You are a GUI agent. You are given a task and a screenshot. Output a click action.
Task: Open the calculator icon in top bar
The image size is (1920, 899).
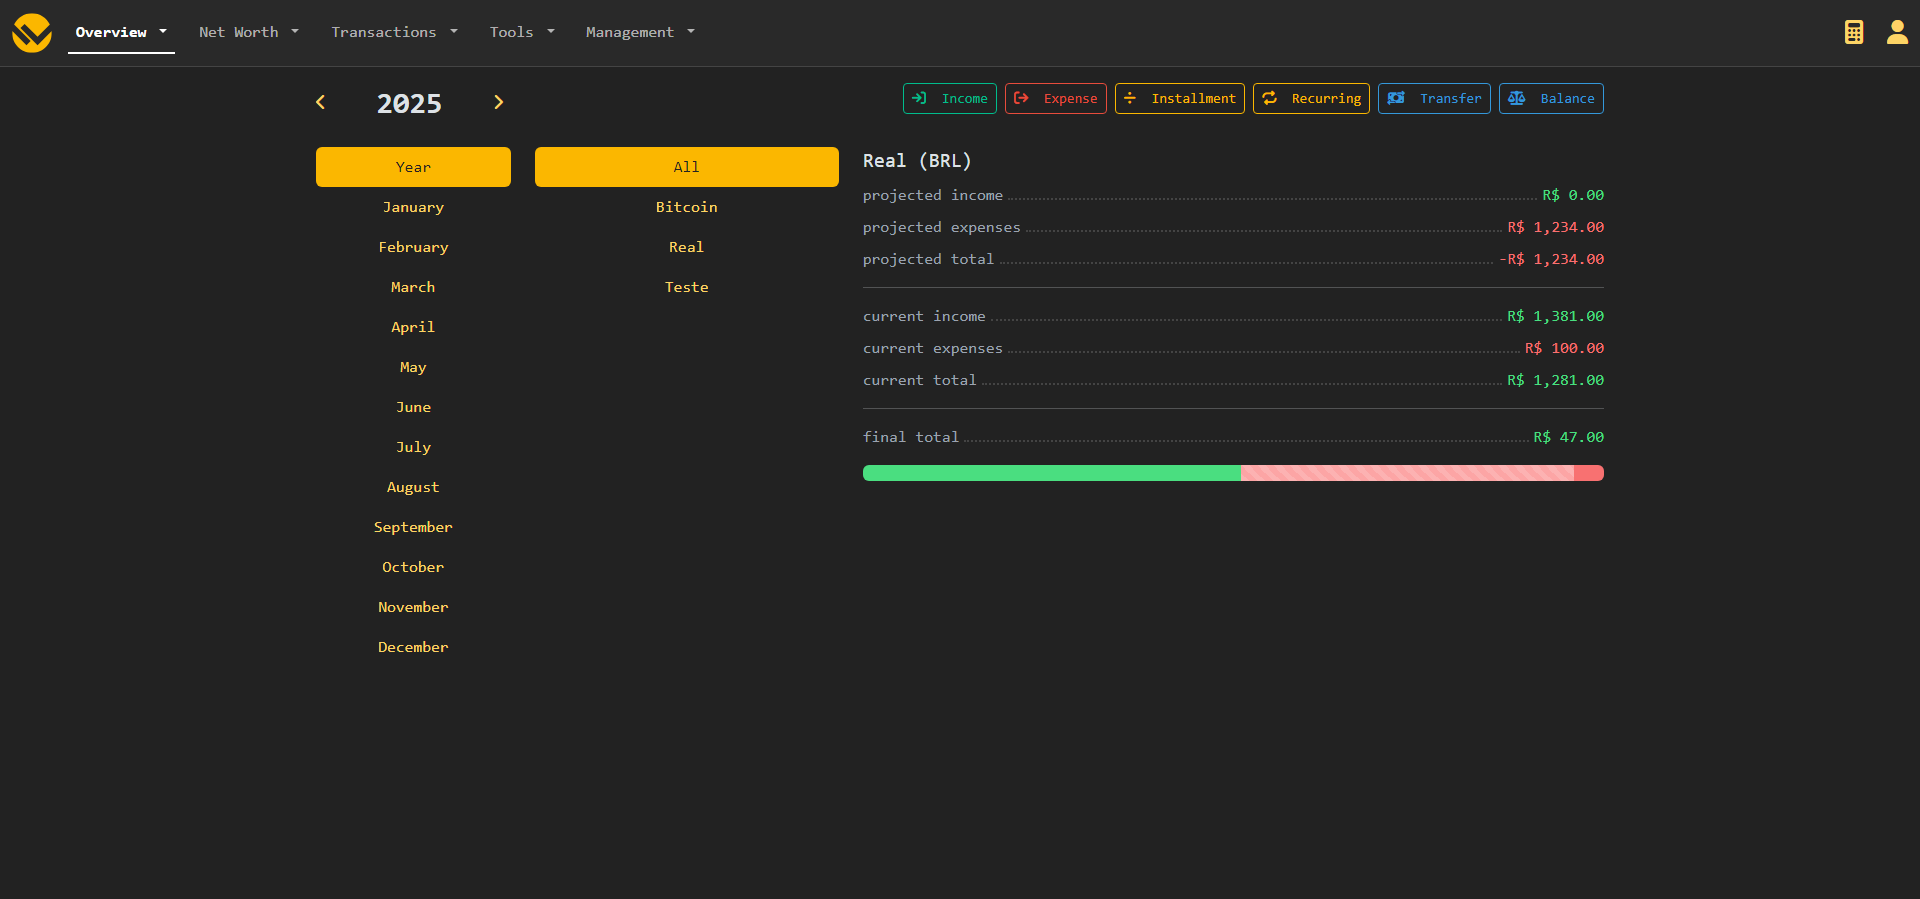point(1853,32)
